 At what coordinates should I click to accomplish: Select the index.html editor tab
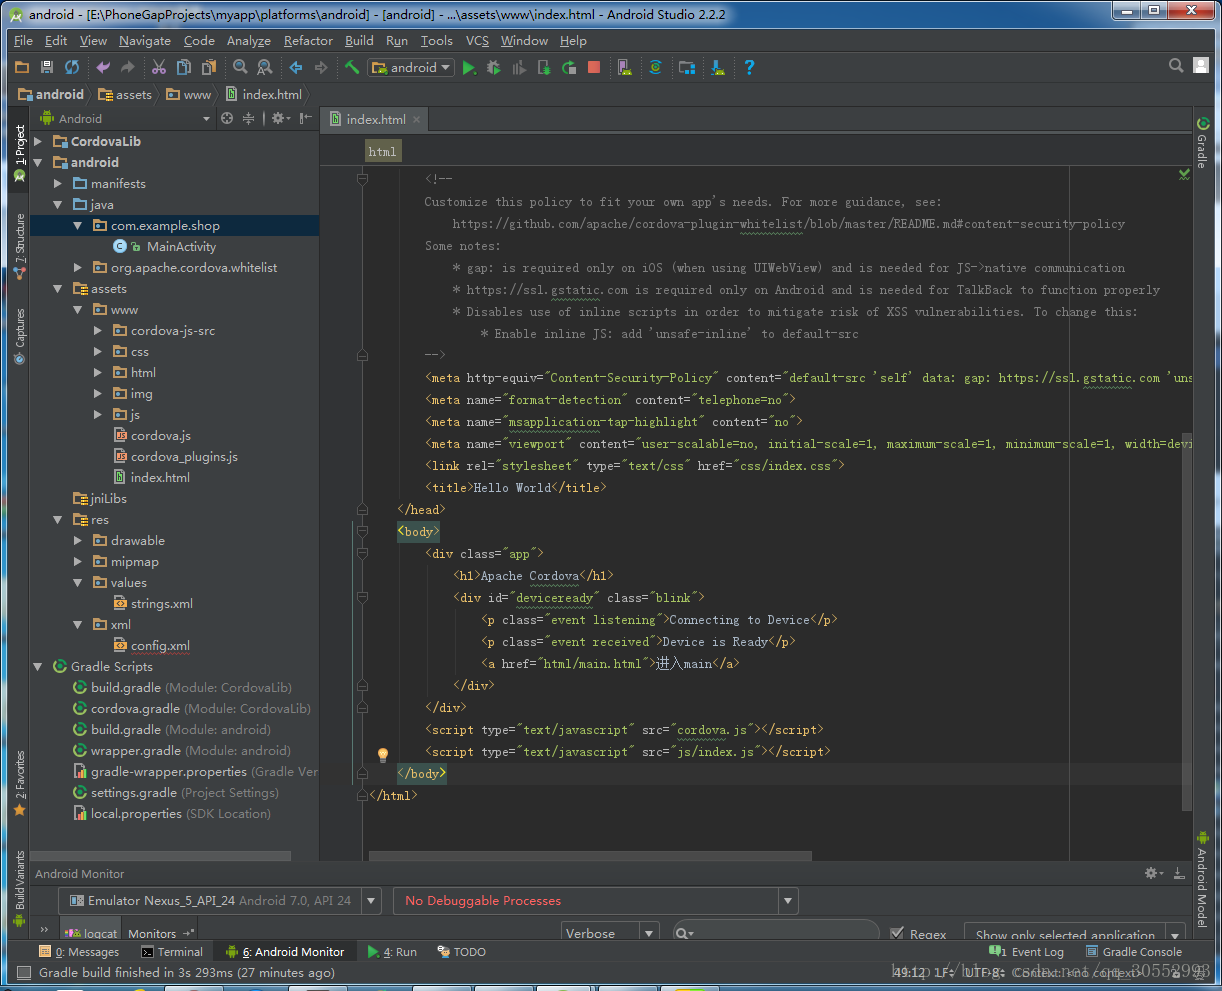(375, 119)
